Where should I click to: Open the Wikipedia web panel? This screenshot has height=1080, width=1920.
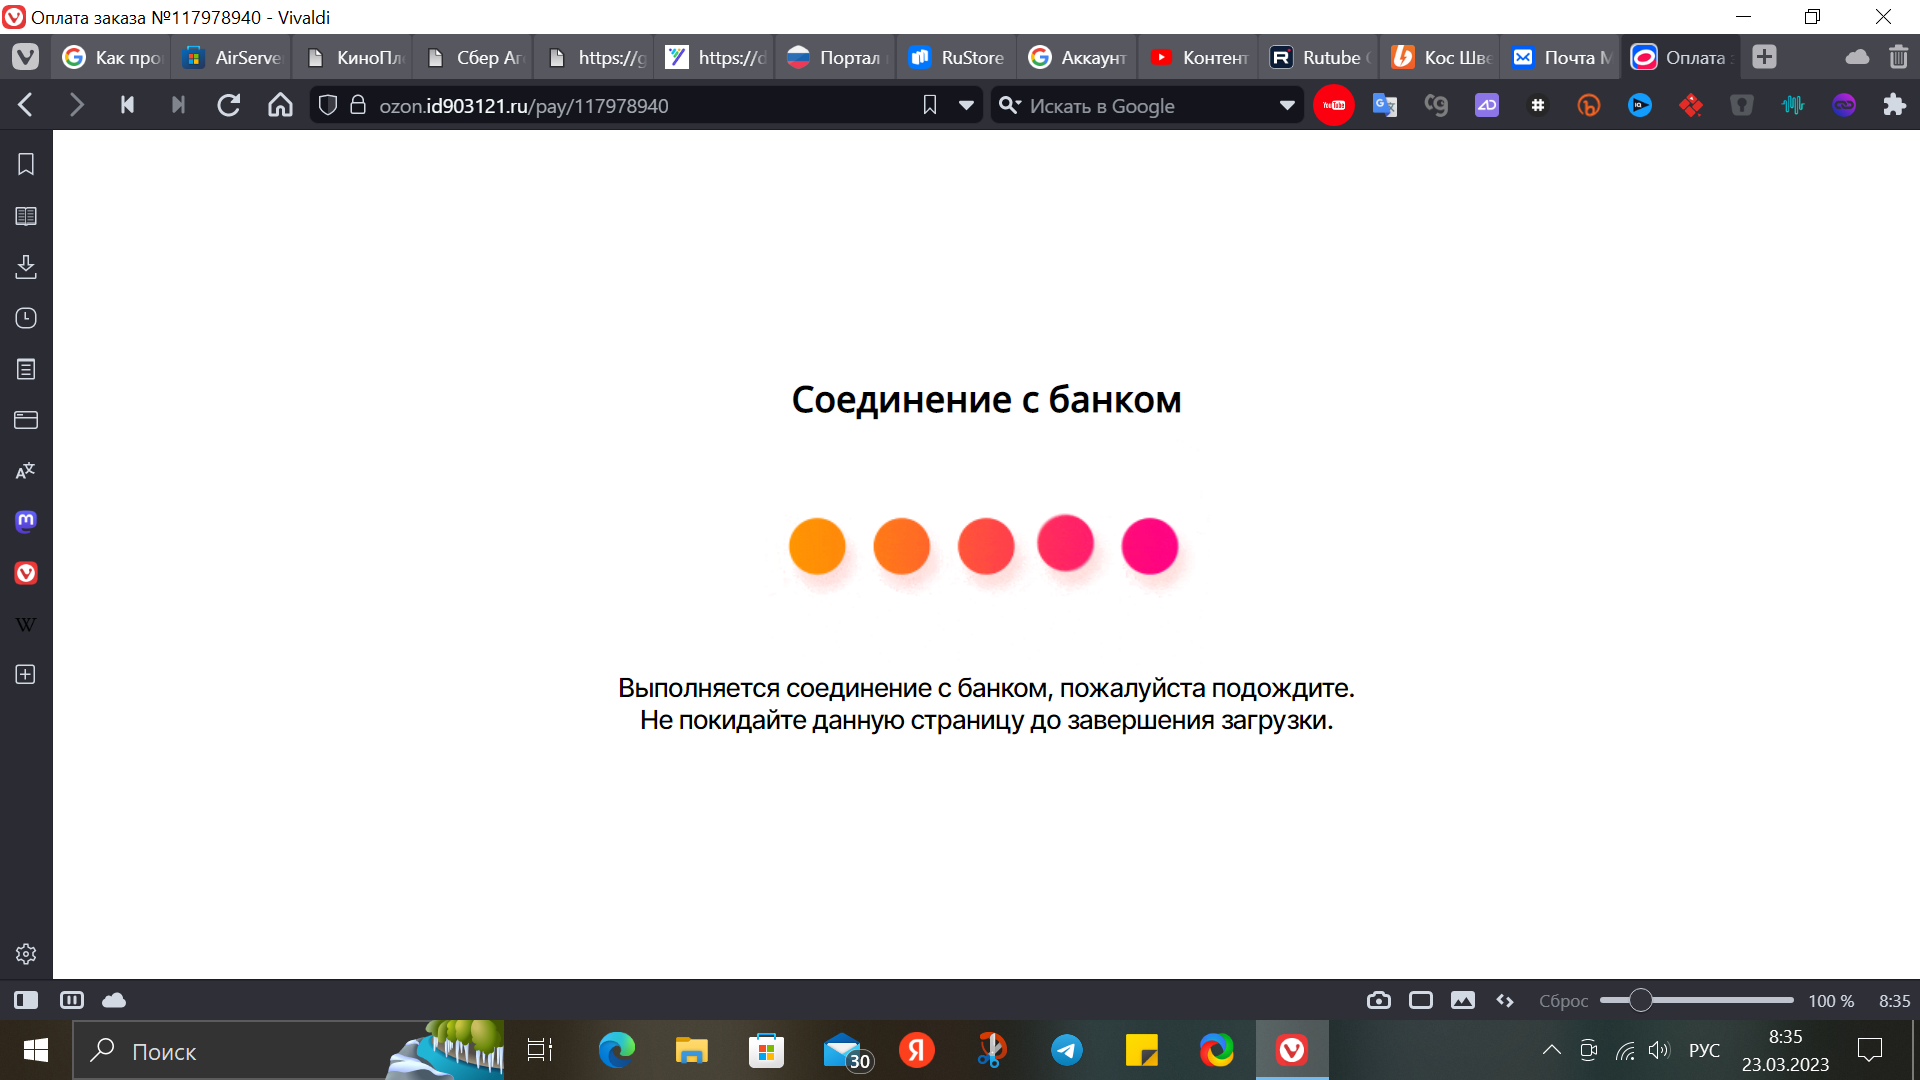coord(25,624)
